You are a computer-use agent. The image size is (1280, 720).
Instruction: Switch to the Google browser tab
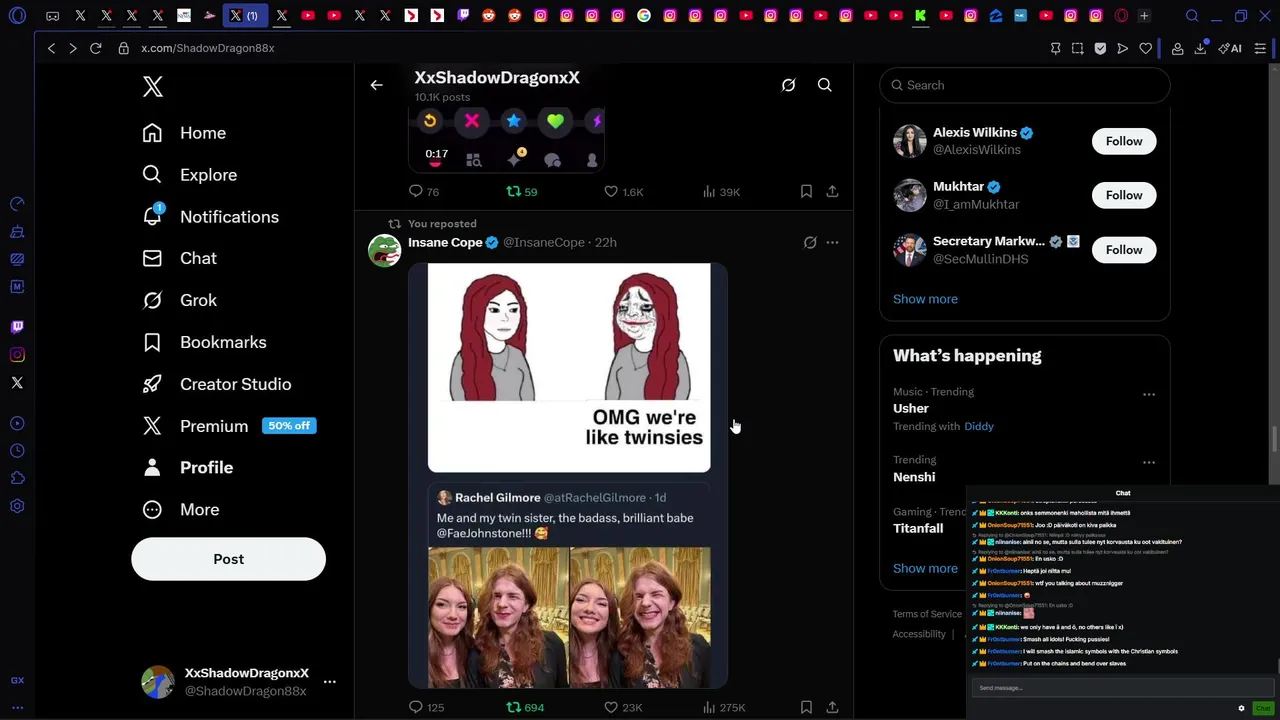tap(643, 16)
